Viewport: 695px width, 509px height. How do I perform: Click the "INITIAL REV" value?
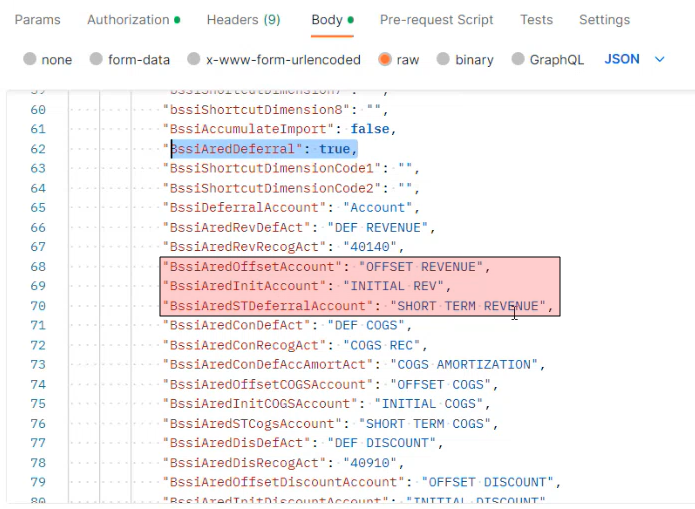(394, 286)
